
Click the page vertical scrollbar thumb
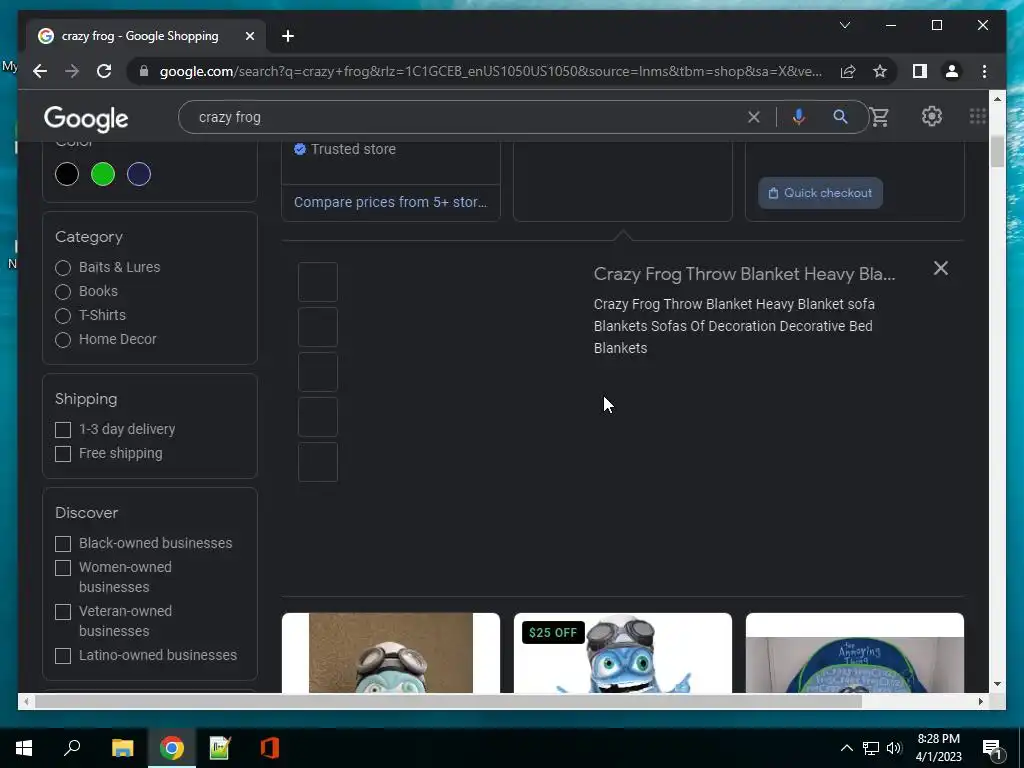(x=997, y=152)
